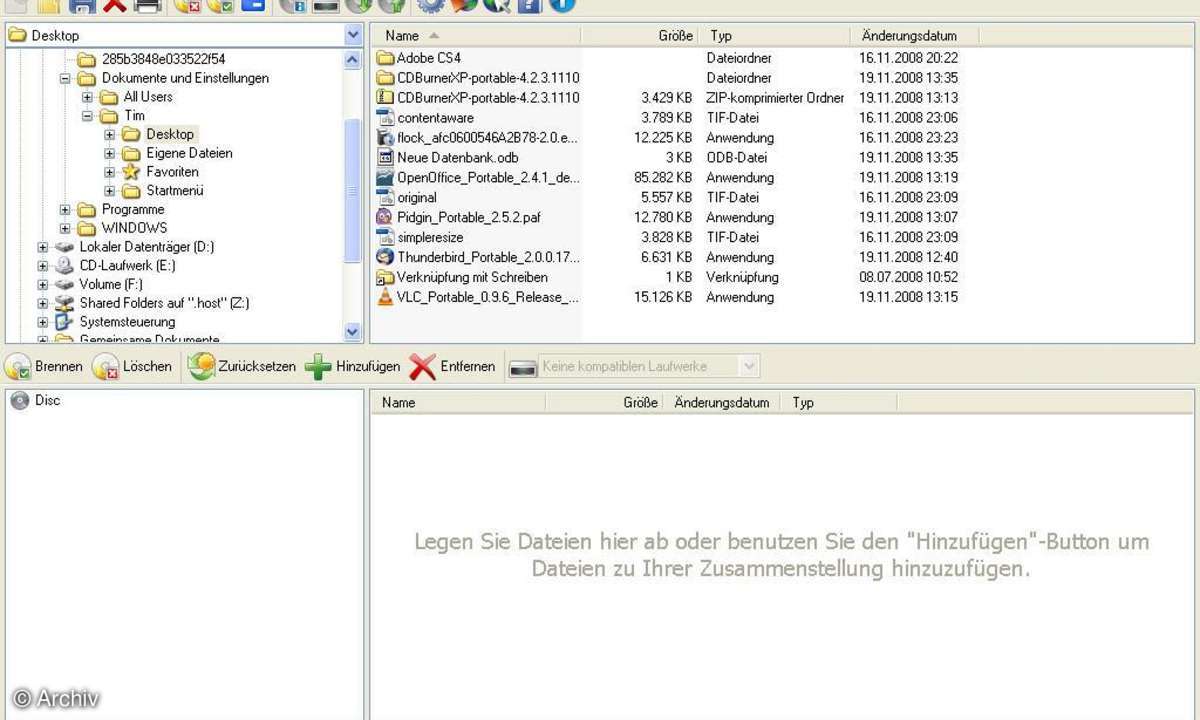Click the ZIP-komprimierter Ordner type cell
This screenshot has height=720, width=1200.
tap(775, 97)
